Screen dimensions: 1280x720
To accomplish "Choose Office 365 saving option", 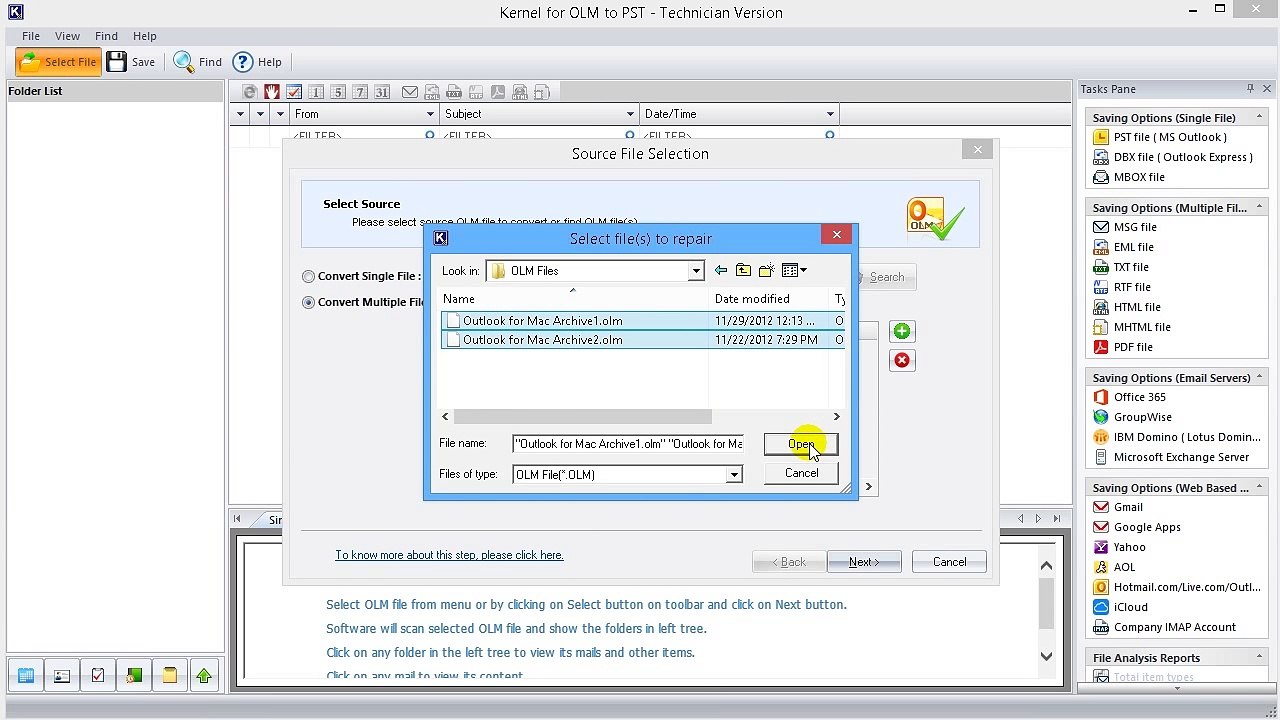I will pyautogui.click(x=1130, y=397).
